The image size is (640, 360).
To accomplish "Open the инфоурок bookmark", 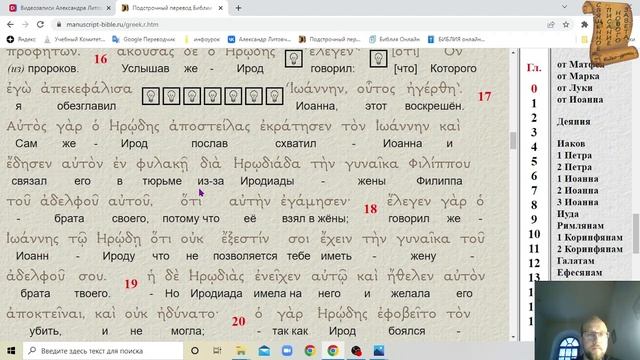I will [x=202, y=39].
